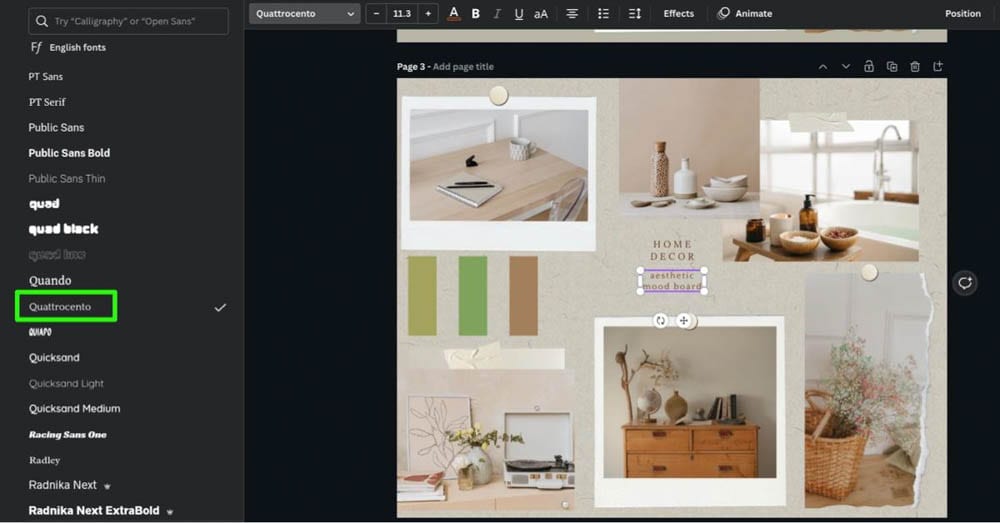This screenshot has height=523, width=1000.
Task: Open the Quattrocento font dropdown
Action: [x=305, y=14]
